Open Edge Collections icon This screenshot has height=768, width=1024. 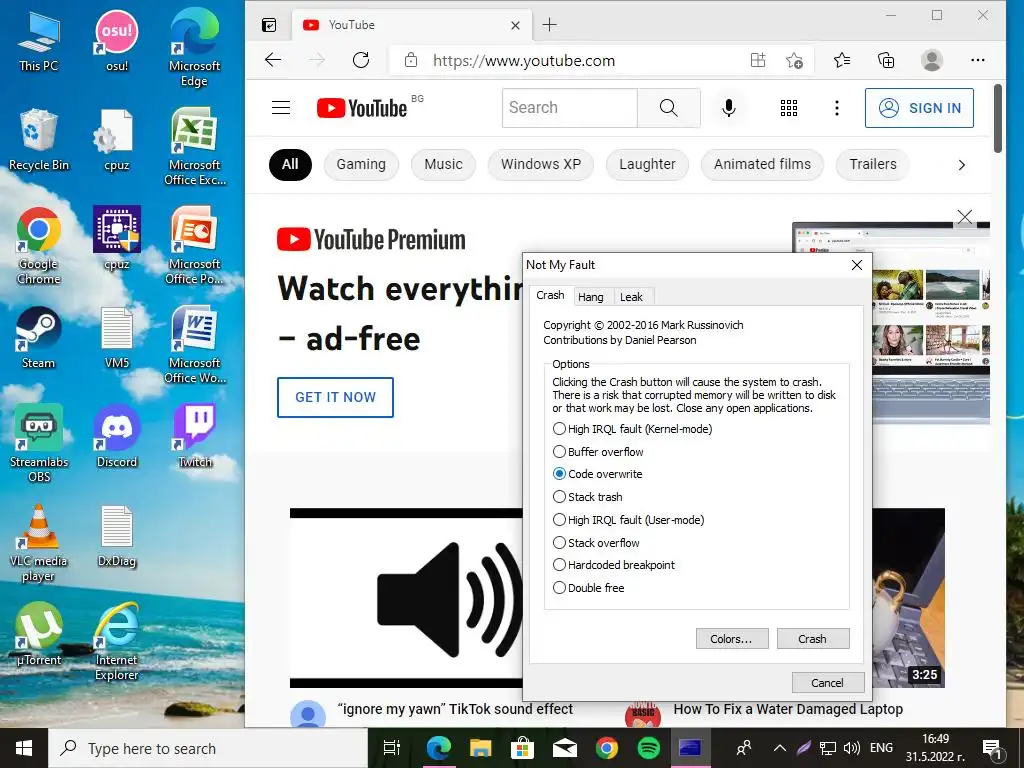[886, 61]
